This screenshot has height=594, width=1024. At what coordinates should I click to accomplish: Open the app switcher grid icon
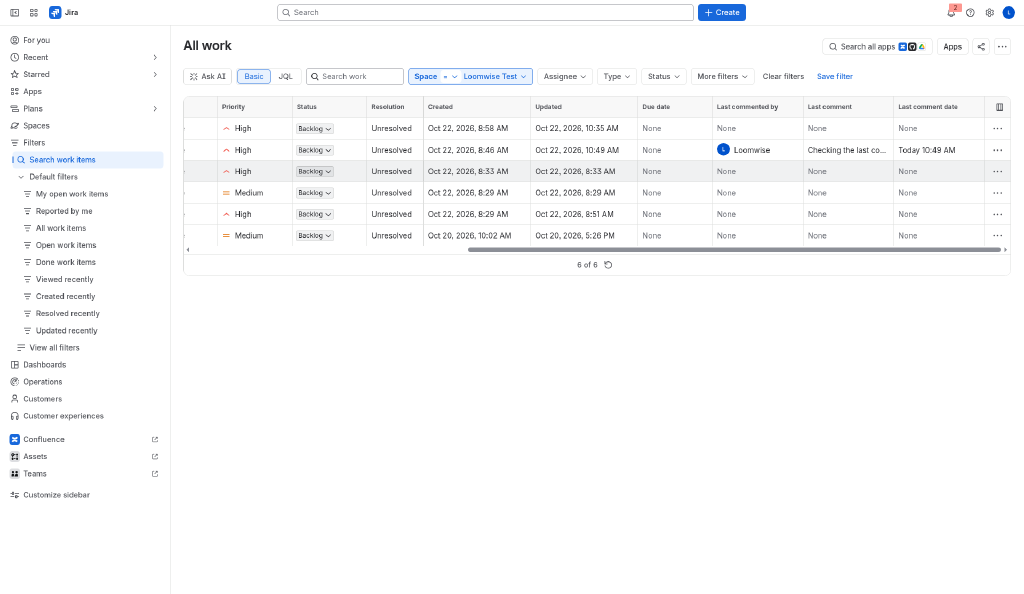pos(34,12)
